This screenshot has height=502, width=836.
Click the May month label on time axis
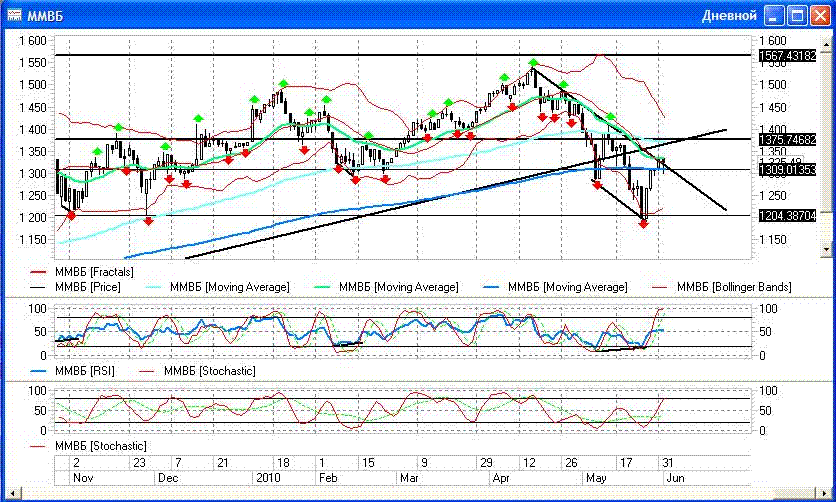click(596, 477)
